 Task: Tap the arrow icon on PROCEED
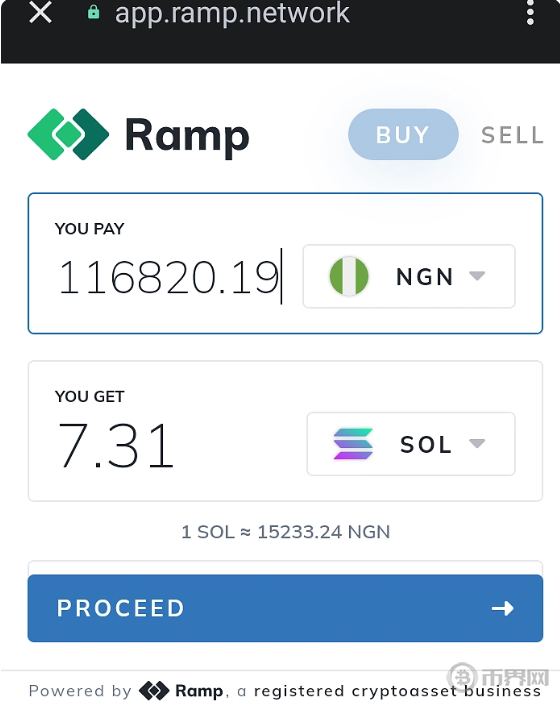tap(502, 608)
